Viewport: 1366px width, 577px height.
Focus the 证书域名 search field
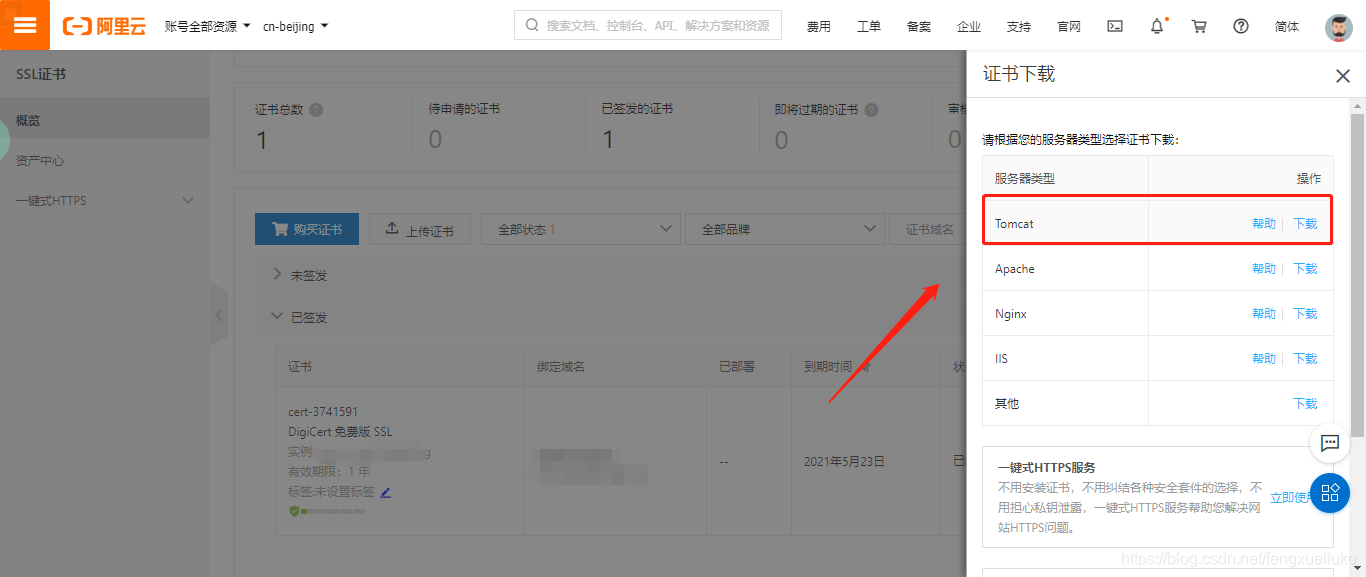click(x=928, y=229)
